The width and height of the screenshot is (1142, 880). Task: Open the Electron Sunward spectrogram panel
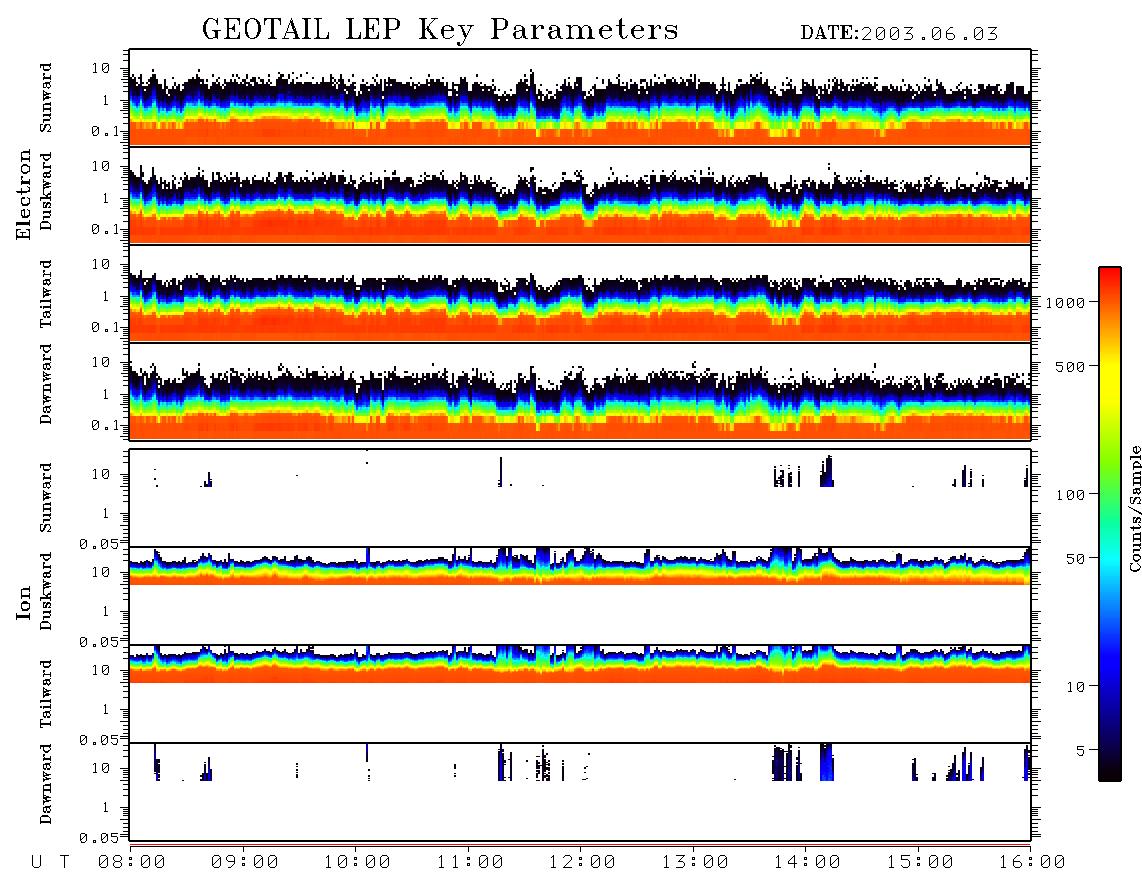[x=580, y=98]
